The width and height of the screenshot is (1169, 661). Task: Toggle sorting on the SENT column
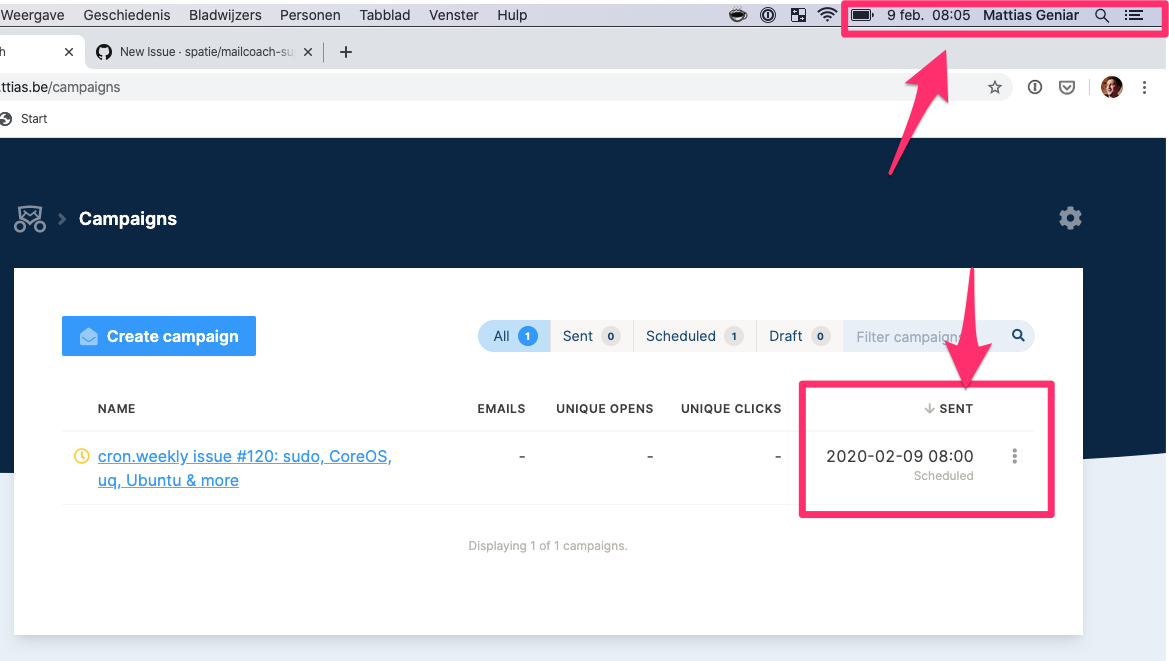(948, 408)
